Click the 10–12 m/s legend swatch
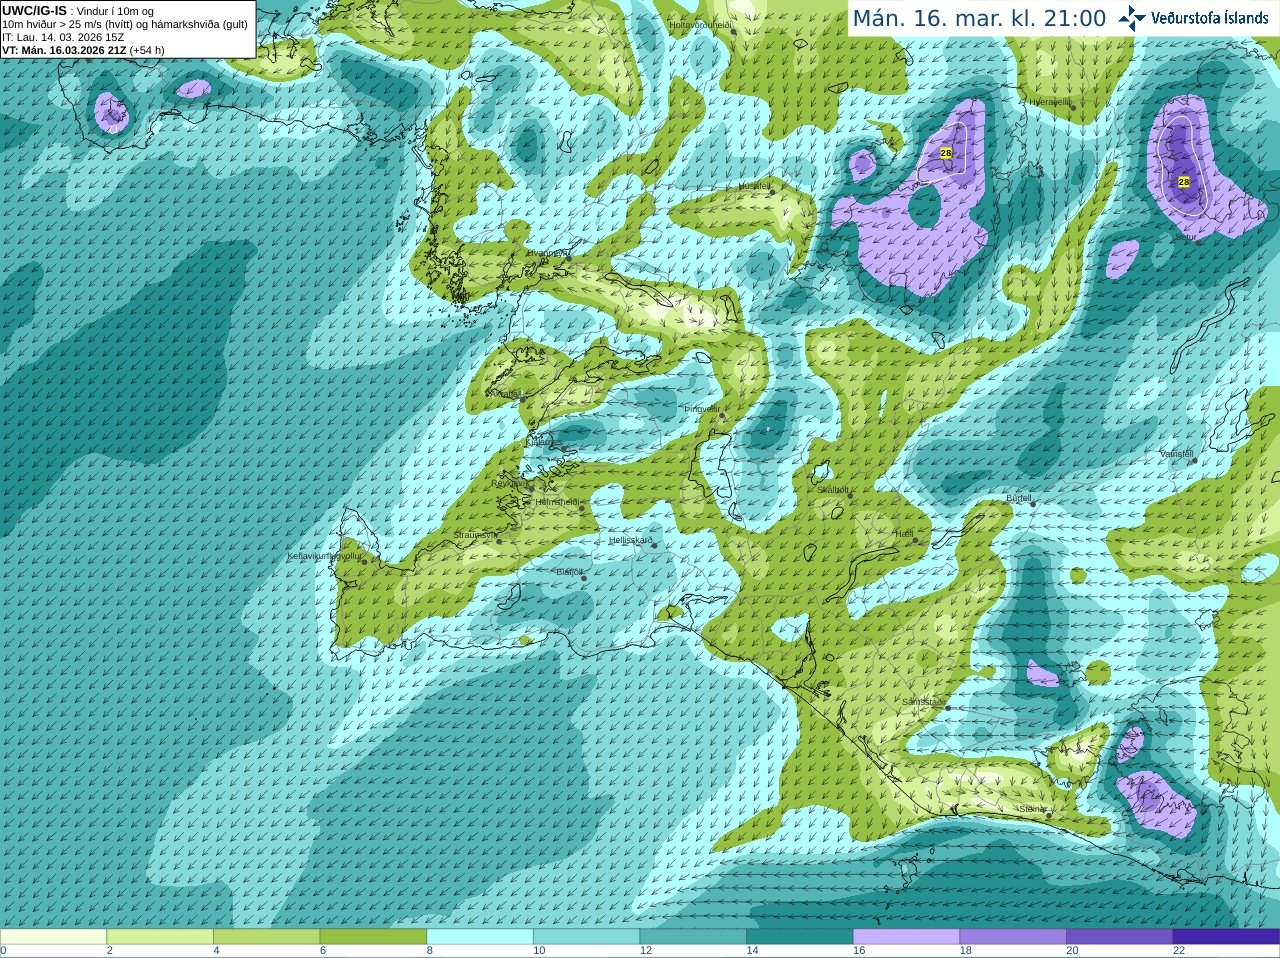Viewport: 1280px width, 958px height. pos(586,936)
